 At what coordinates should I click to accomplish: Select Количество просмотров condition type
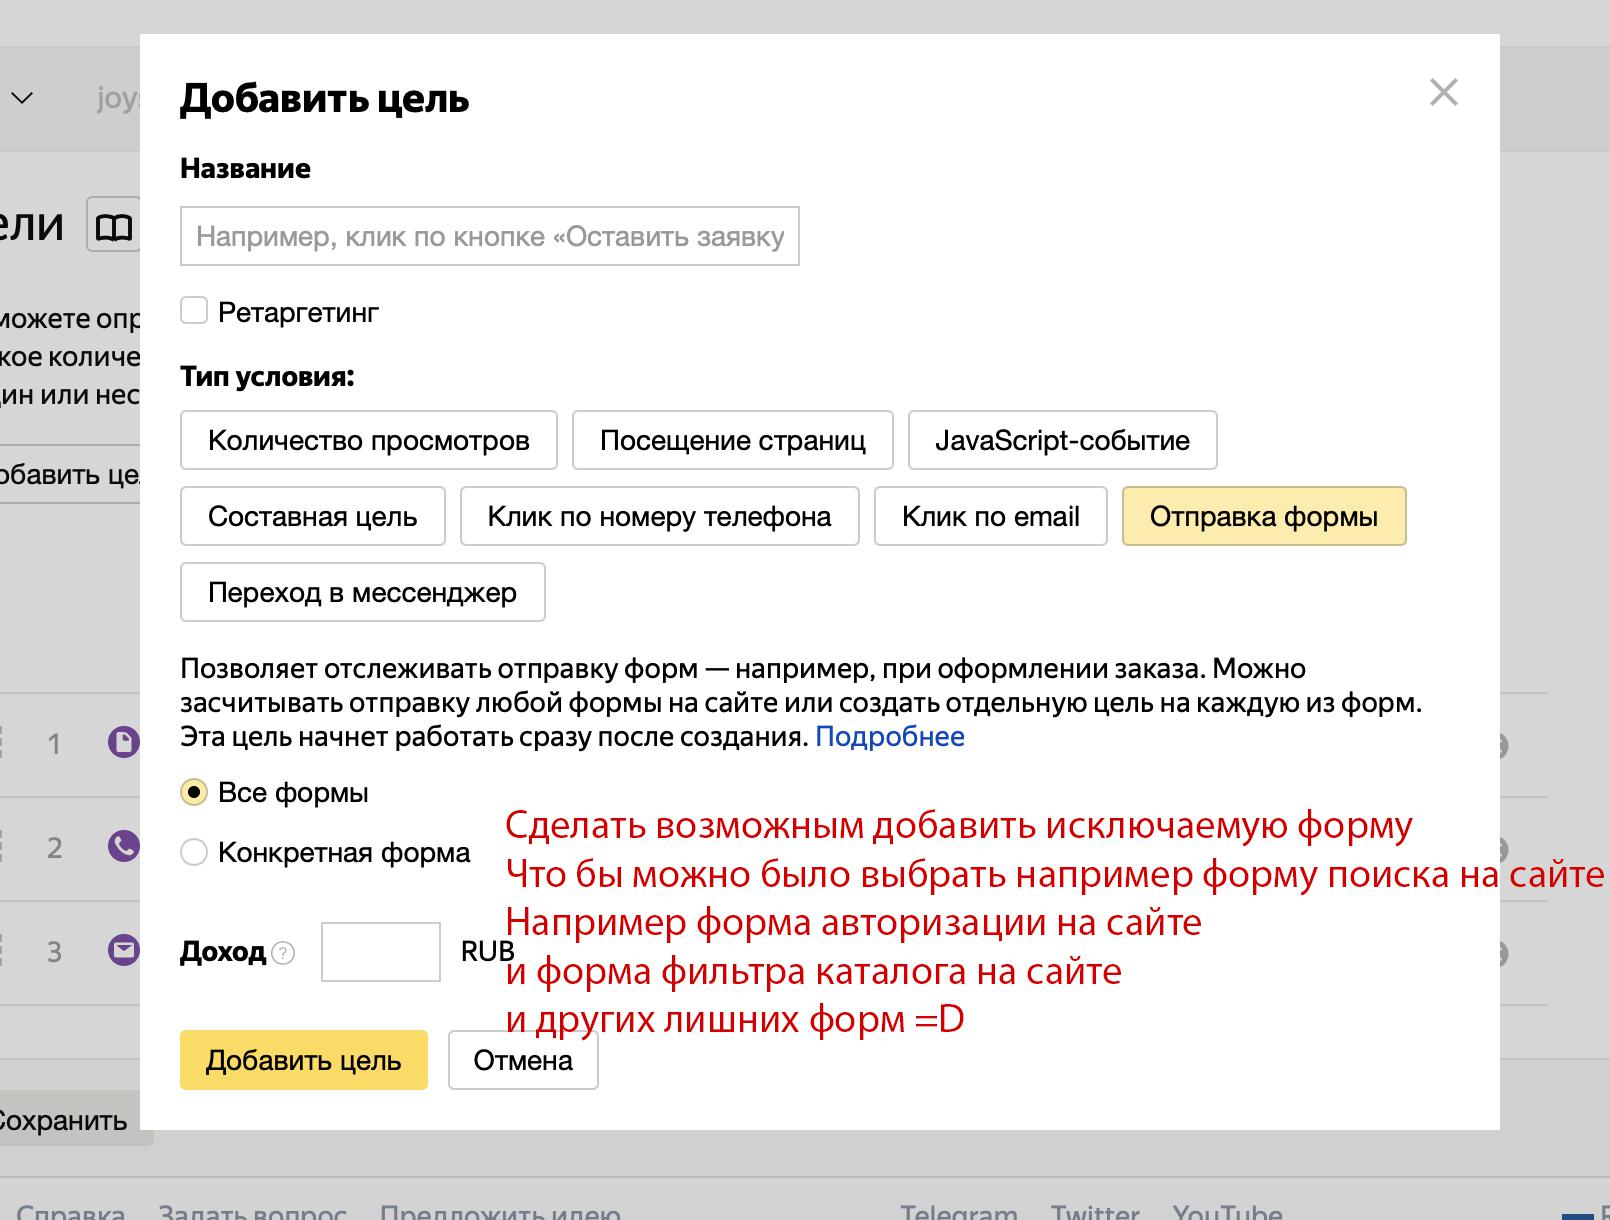tap(368, 440)
